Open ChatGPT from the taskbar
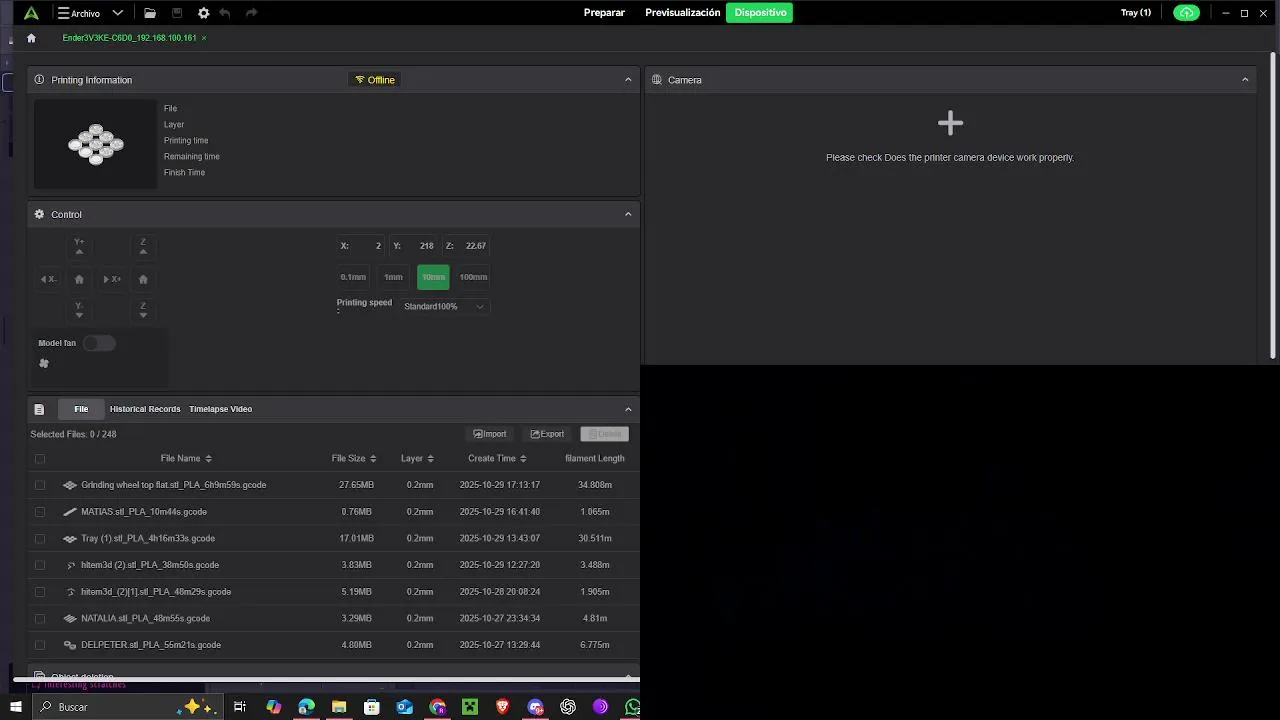The image size is (1280, 720). click(x=568, y=707)
